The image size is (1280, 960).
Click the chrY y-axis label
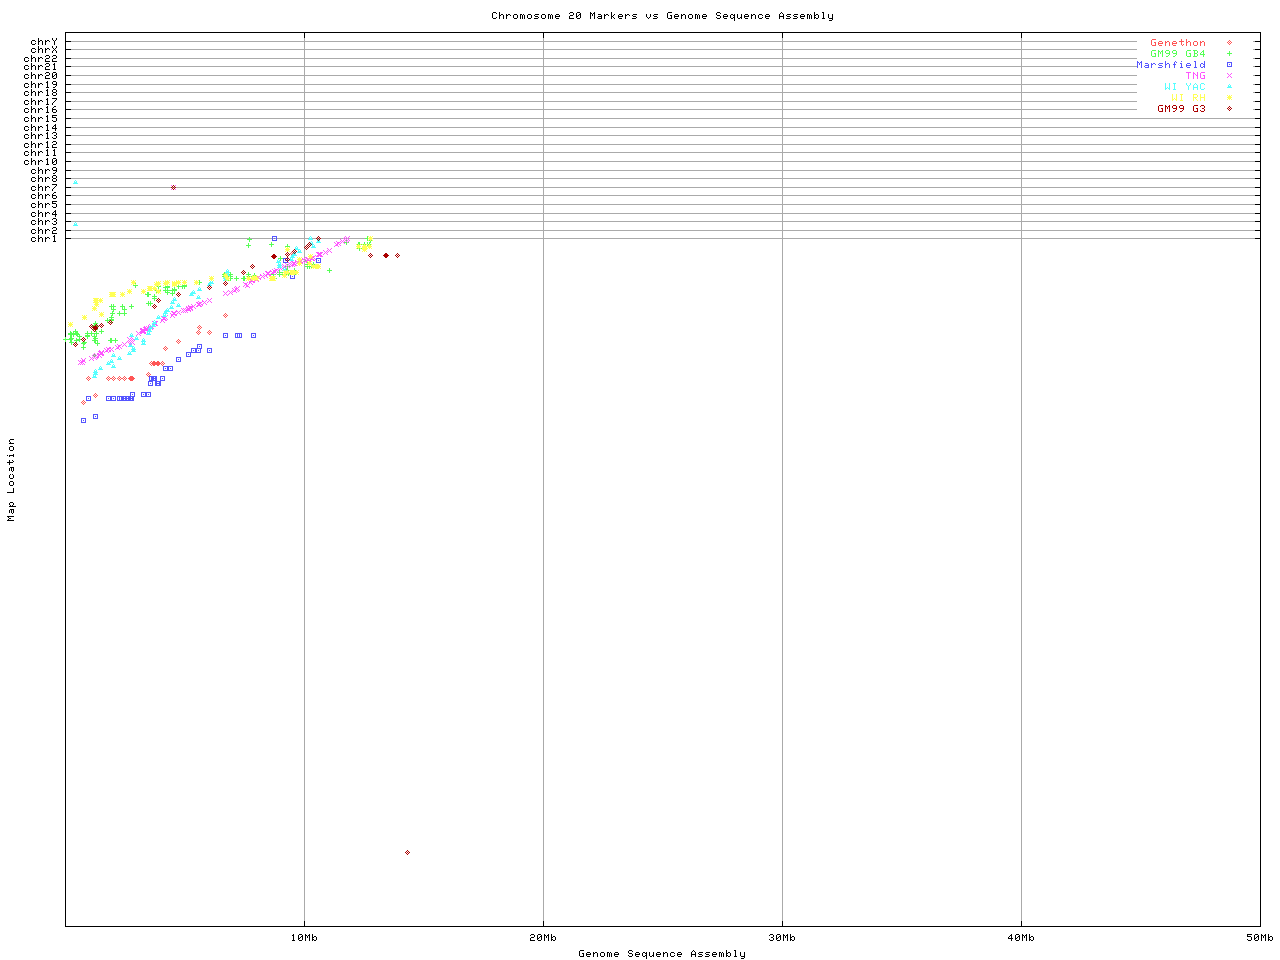click(43, 42)
